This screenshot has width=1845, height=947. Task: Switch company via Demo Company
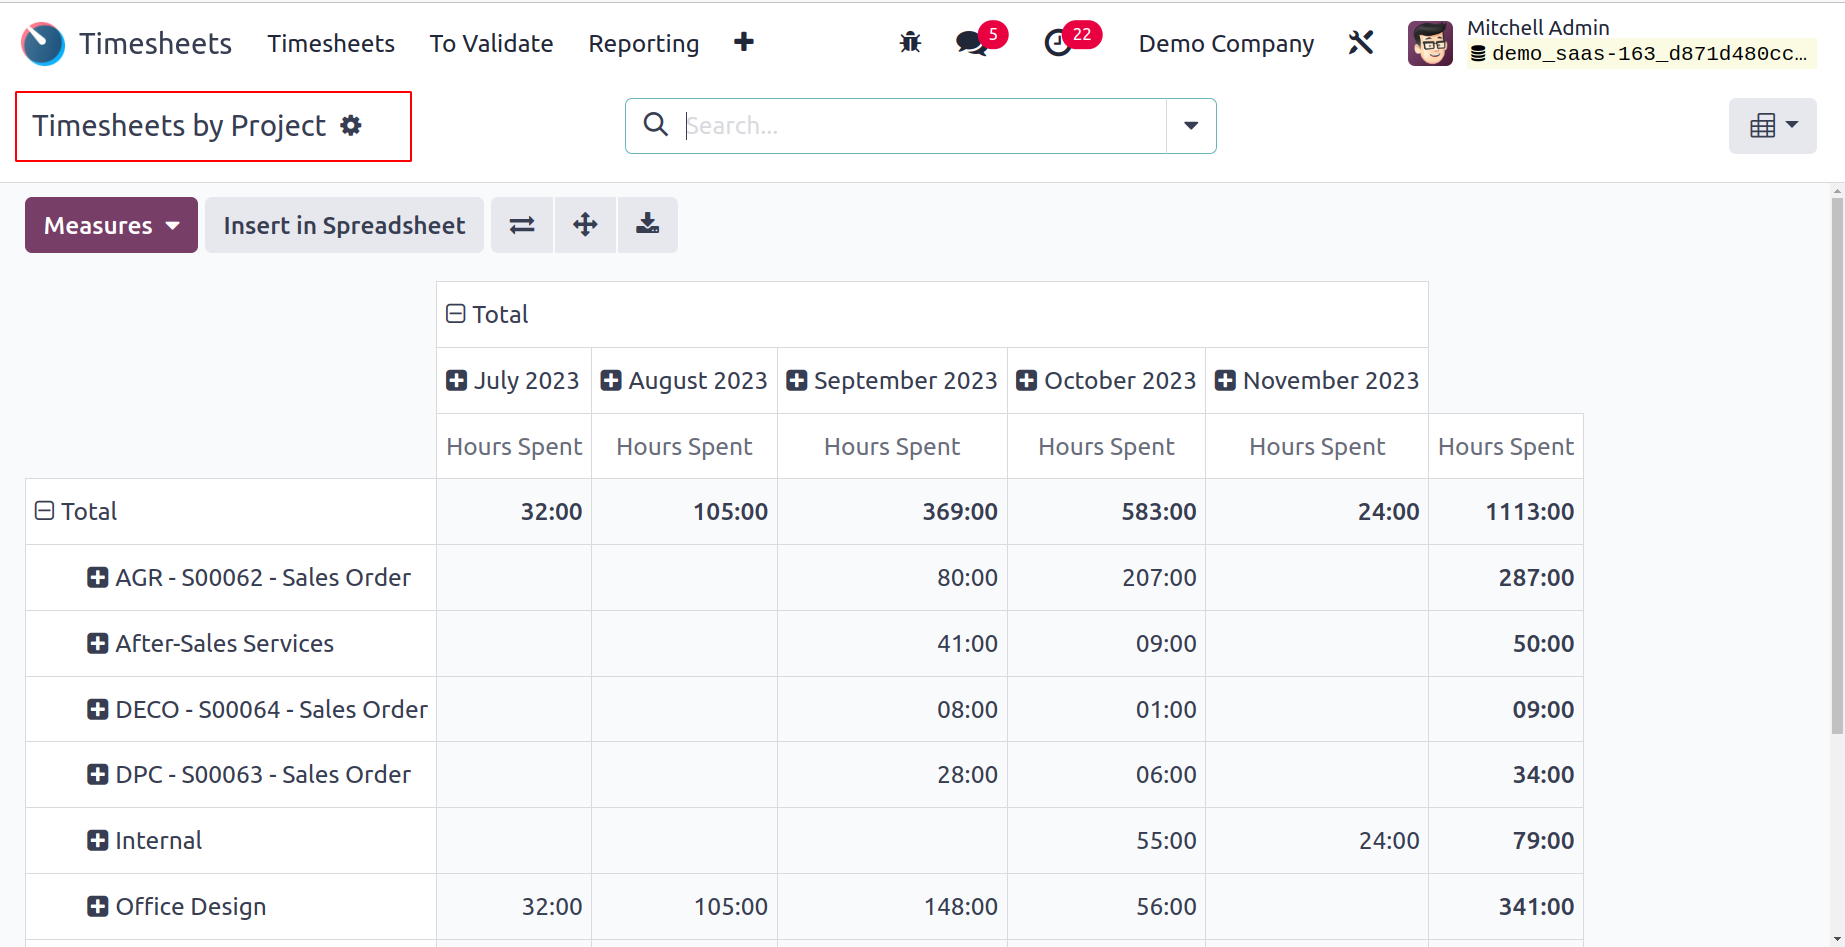tap(1226, 43)
